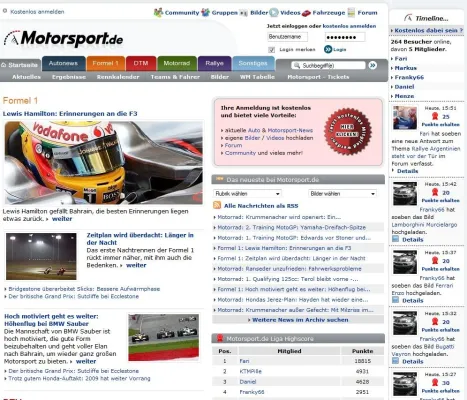The width and height of the screenshot is (467, 400).
Task: Open the 'Rubrik wählen' dropdown
Action: tap(247, 193)
